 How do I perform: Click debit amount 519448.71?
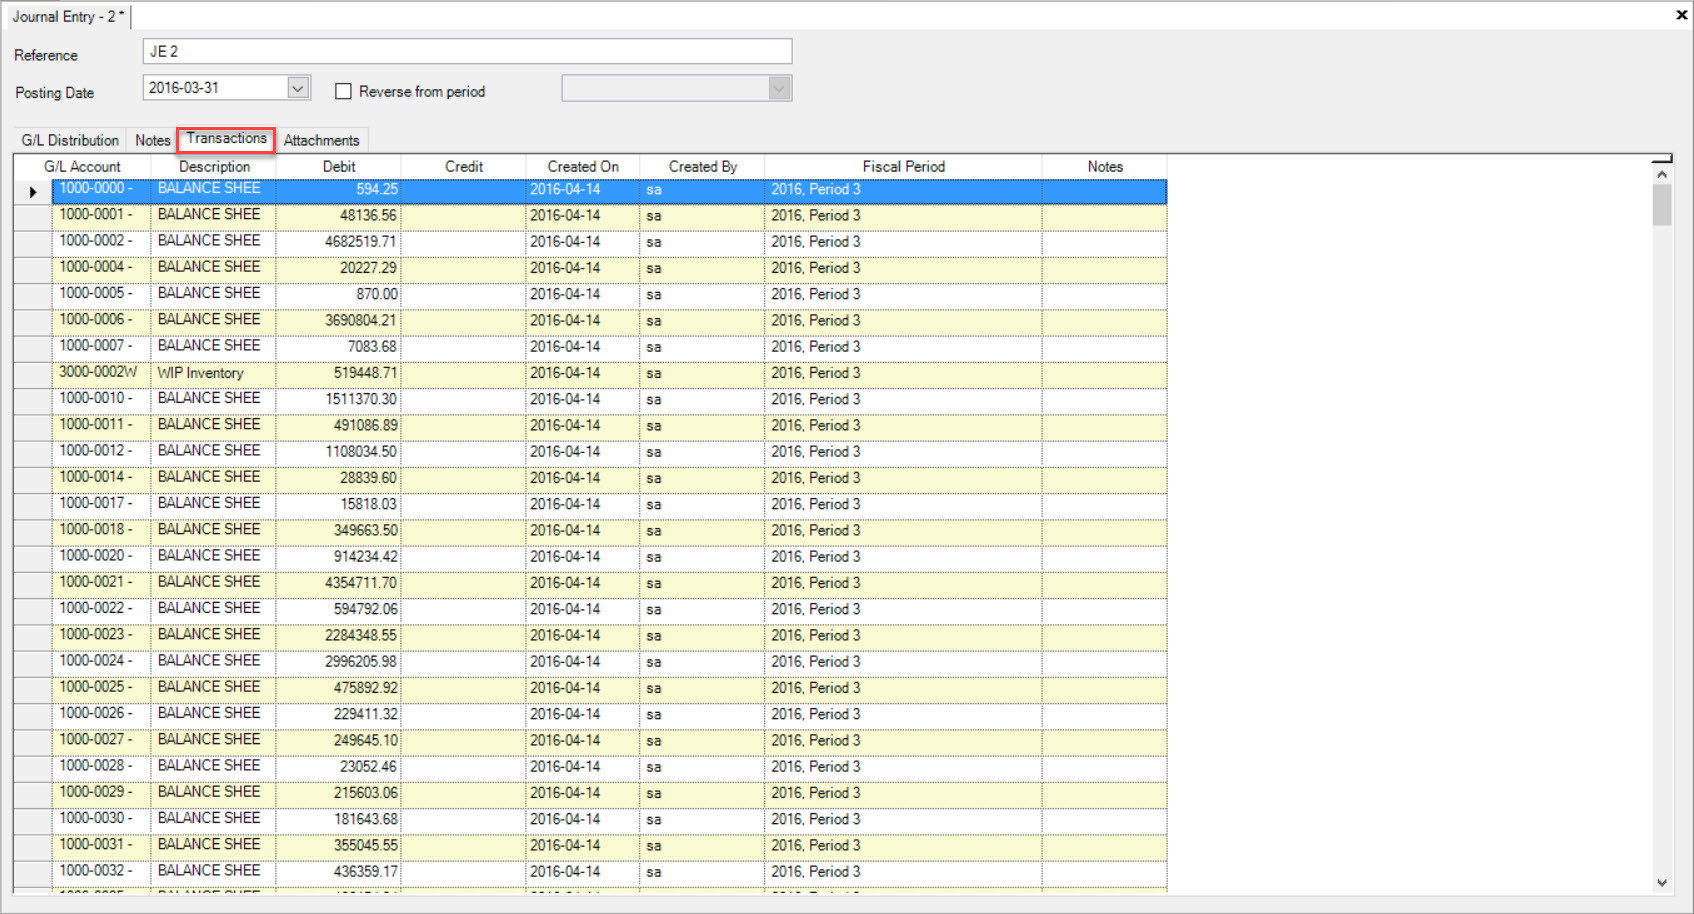pyautogui.click(x=339, y=373)
